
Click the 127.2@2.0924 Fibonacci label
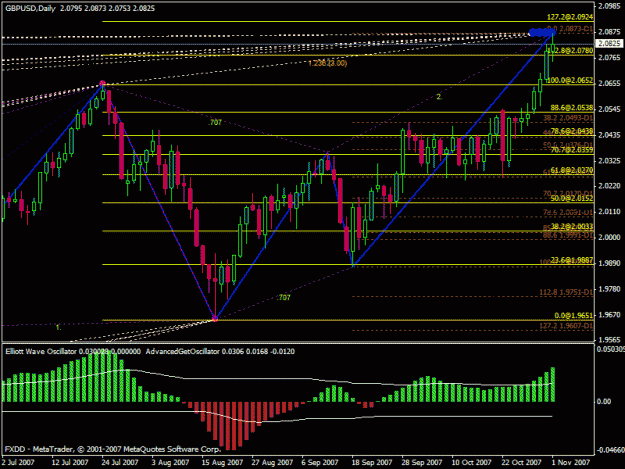click(570, 17)
